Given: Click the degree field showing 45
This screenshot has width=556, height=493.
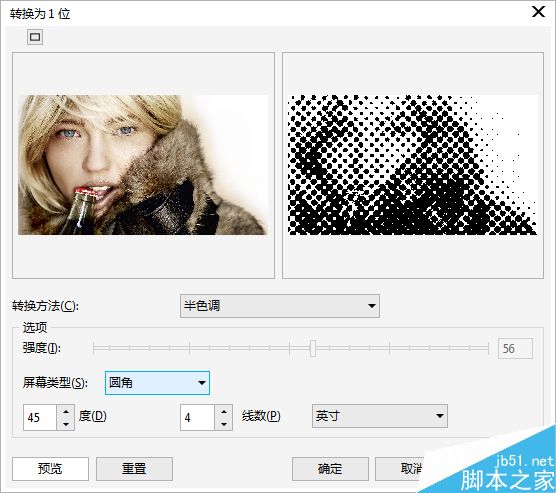Looking at the screenshot, I should click(40, 417).
